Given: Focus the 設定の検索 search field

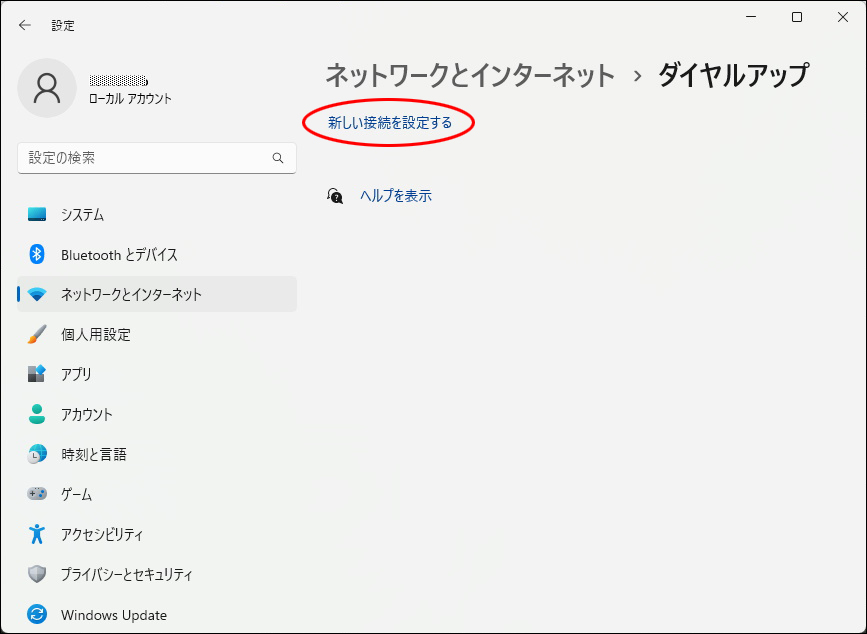Looking at the screenshot, I should click(145, 158).
